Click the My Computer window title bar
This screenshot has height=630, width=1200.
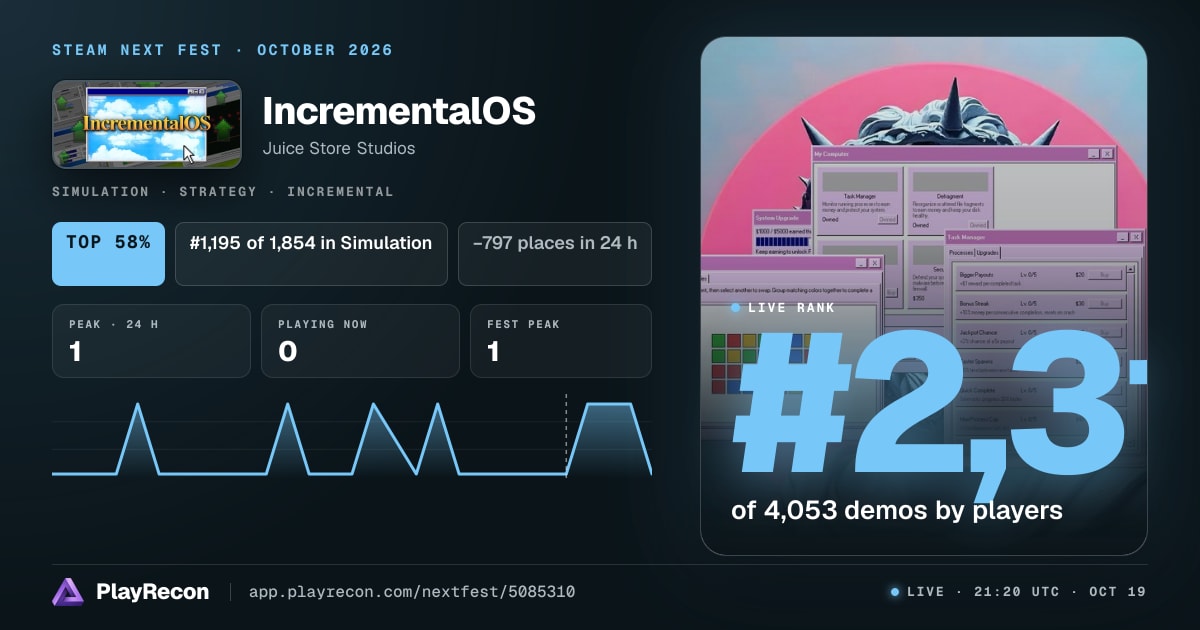pyautogui.click(x=963, y=154)
